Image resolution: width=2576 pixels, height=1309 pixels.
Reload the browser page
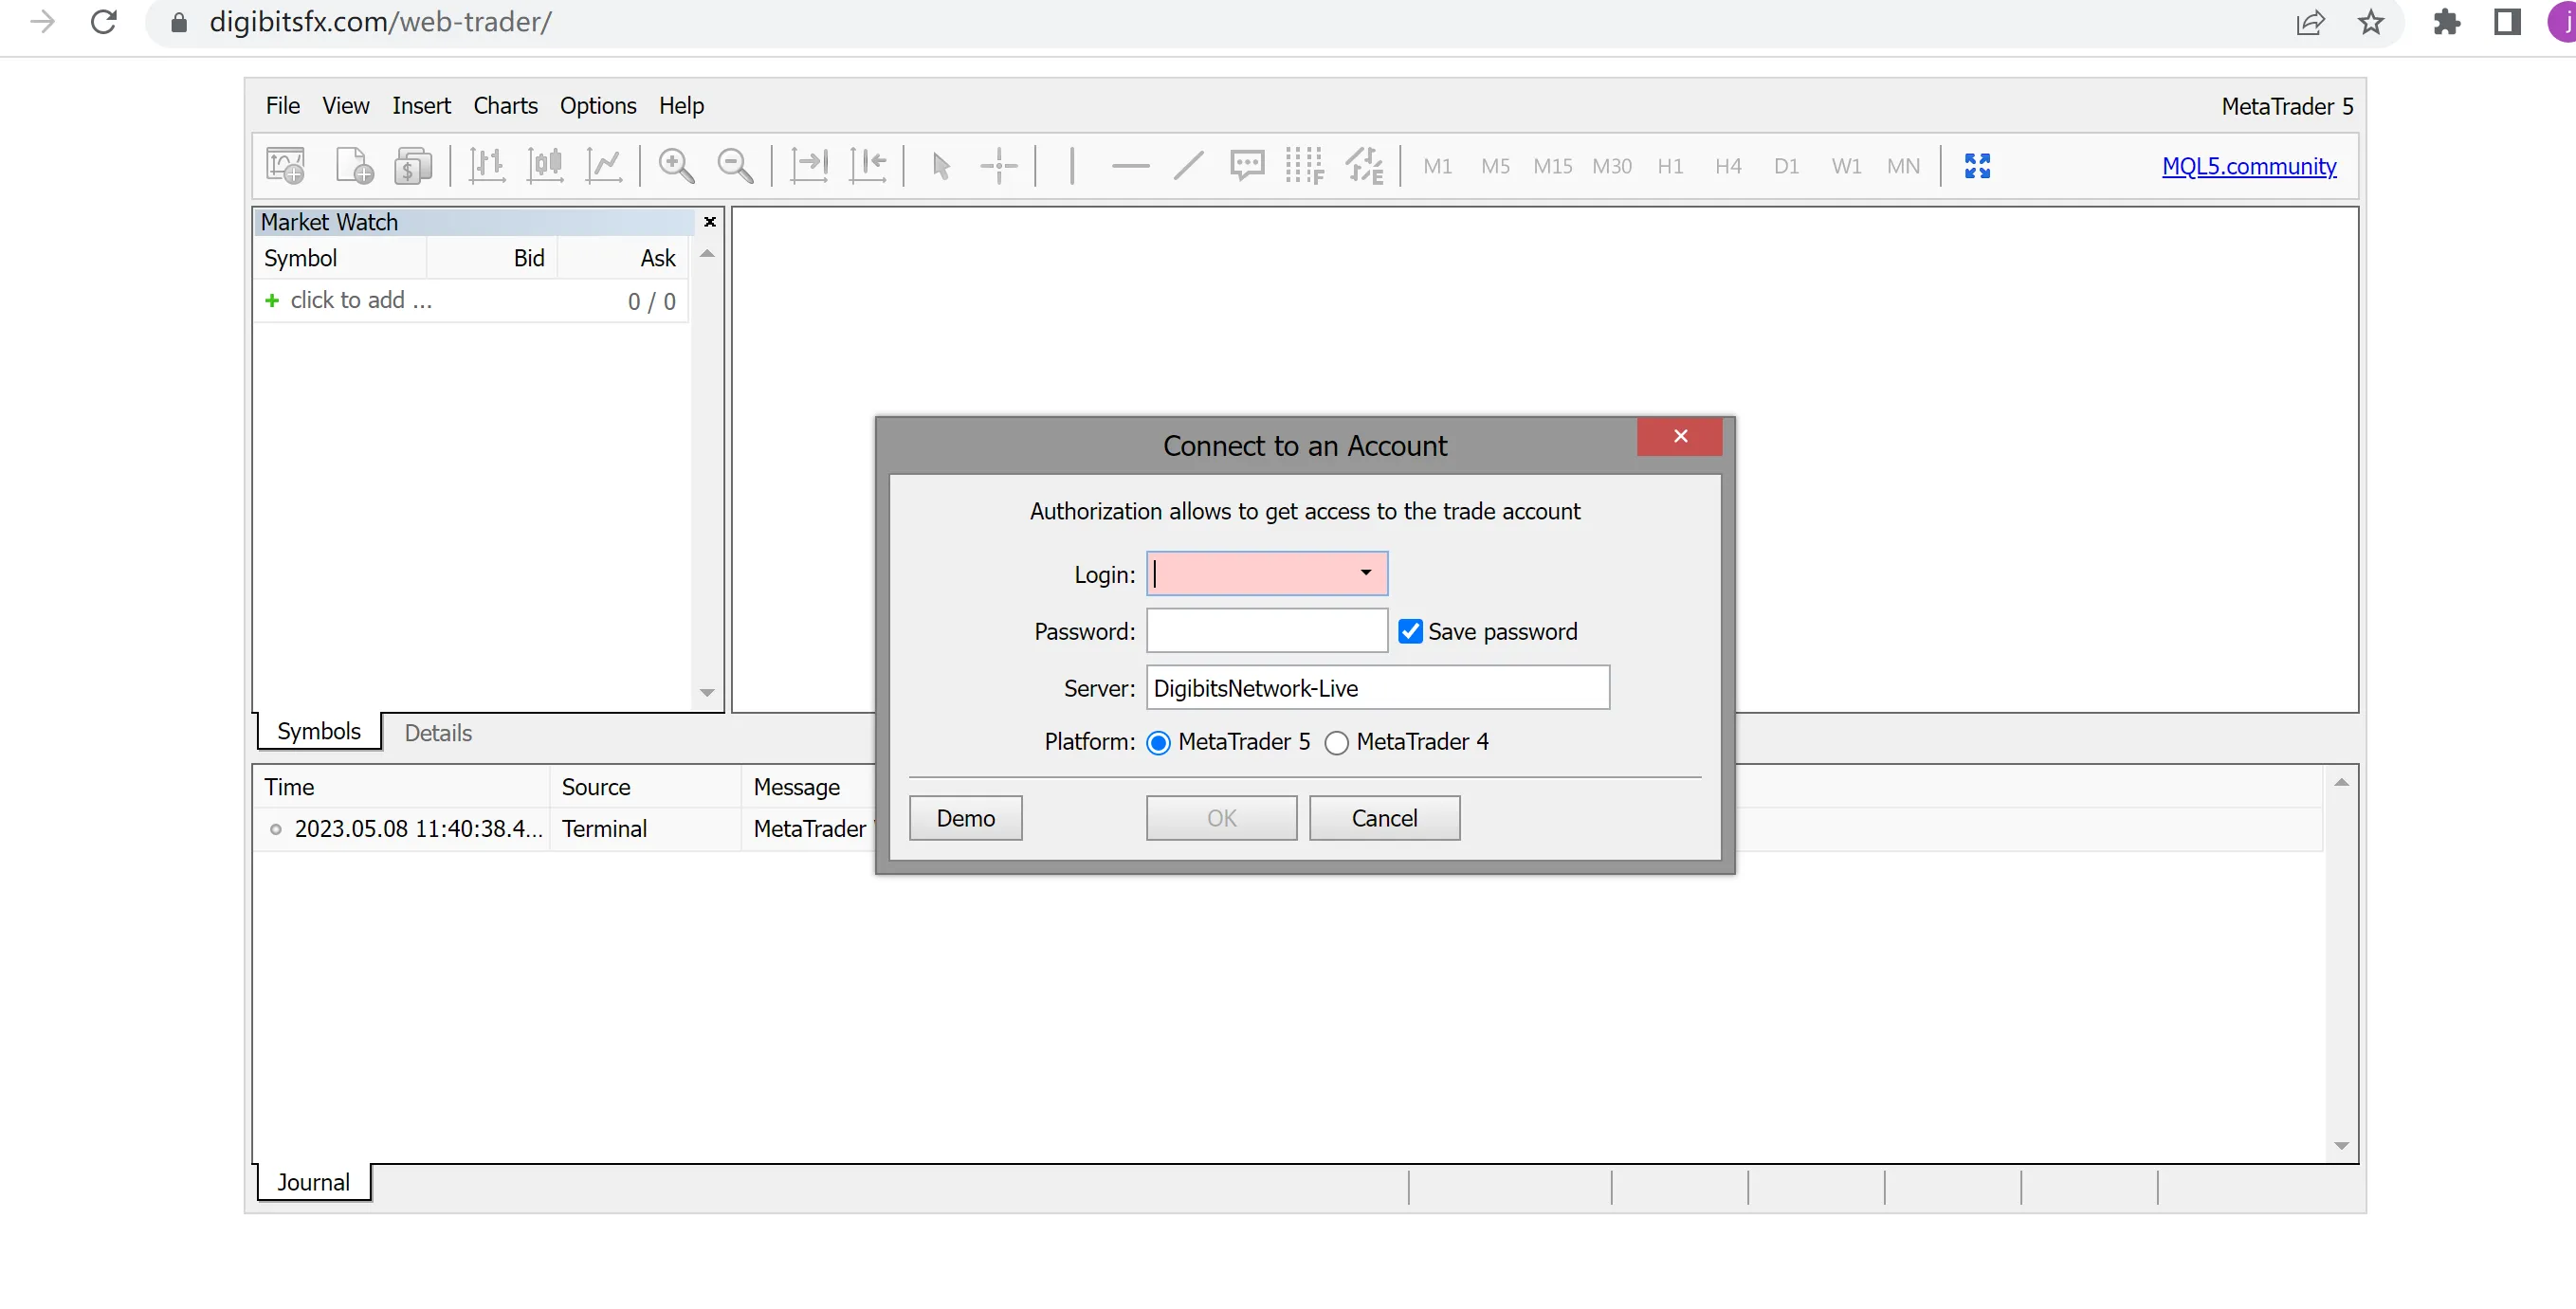click(104, 22)
